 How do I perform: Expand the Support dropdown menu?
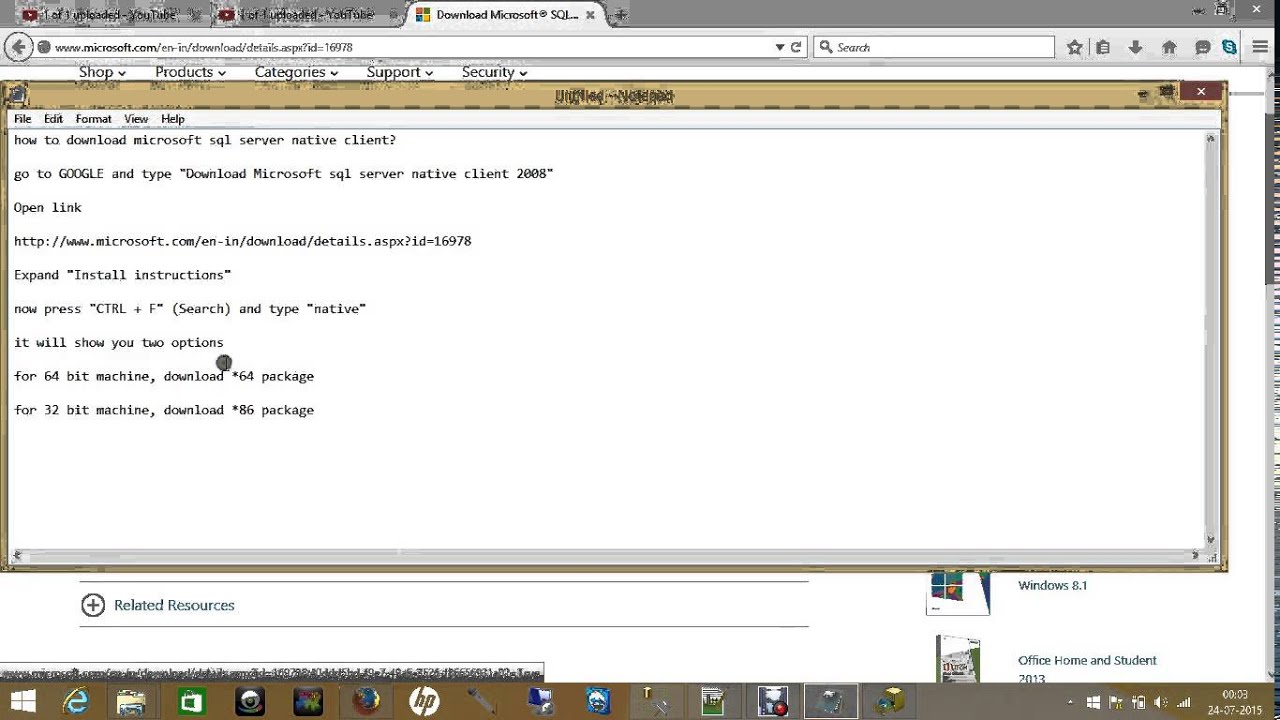pos(399,72)
